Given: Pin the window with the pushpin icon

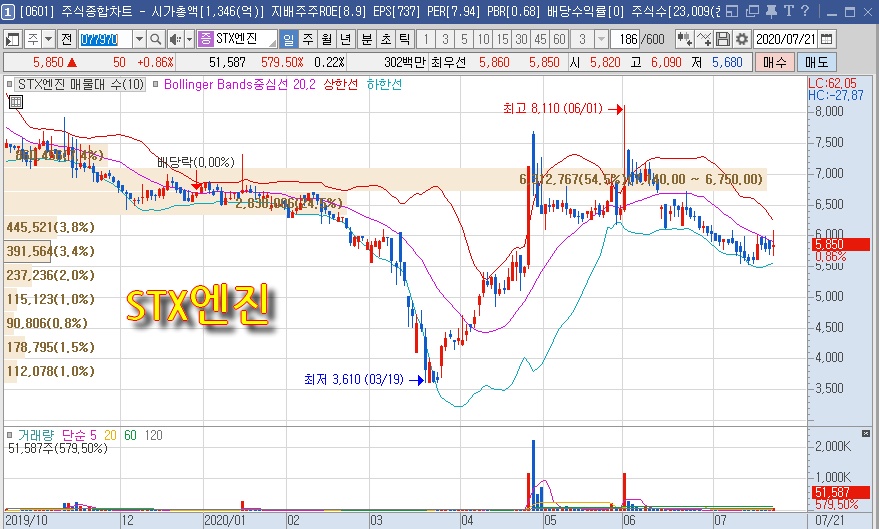Looking at the screenshot, I should coord(771,11).
